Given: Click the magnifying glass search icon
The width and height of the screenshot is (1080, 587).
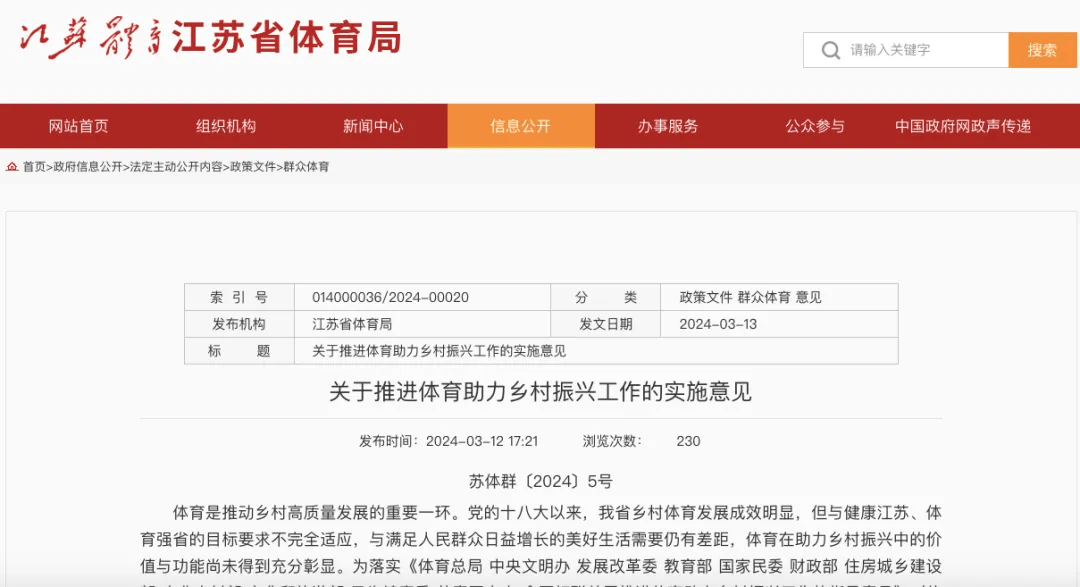Looking at the screenshot, I should (830, 49).
